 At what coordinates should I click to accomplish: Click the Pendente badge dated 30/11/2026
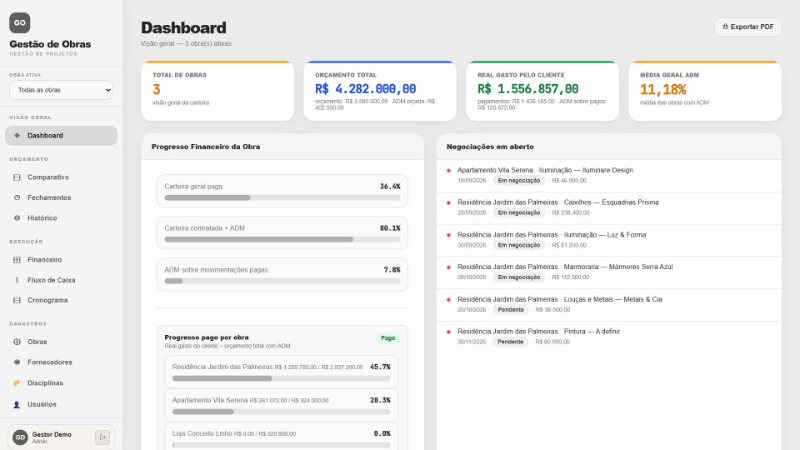pos(511,342)
